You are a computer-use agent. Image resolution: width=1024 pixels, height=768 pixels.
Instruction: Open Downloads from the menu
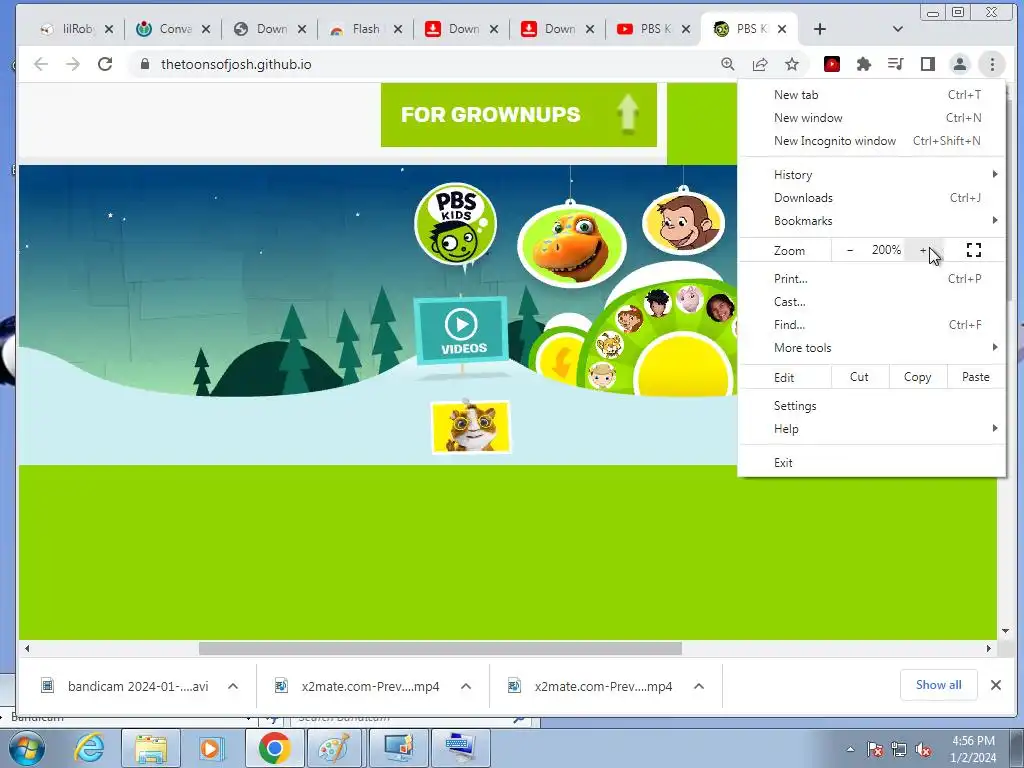(872, 197)
